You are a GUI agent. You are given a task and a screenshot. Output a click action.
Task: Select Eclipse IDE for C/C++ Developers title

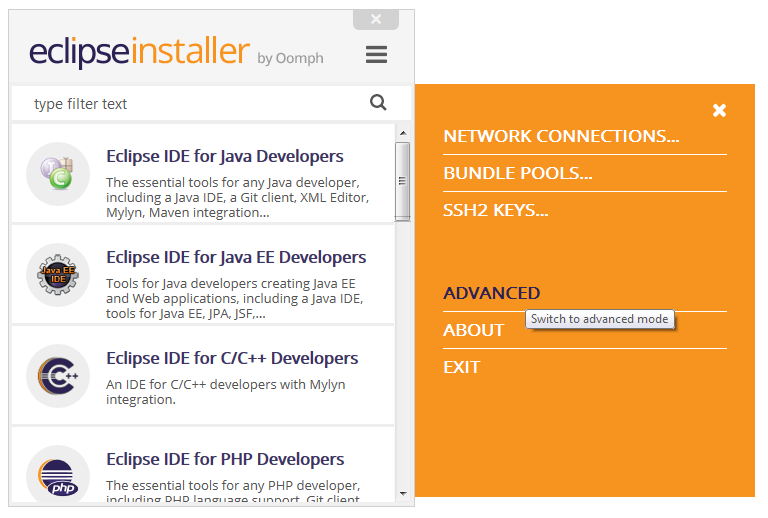click(232, 358)
